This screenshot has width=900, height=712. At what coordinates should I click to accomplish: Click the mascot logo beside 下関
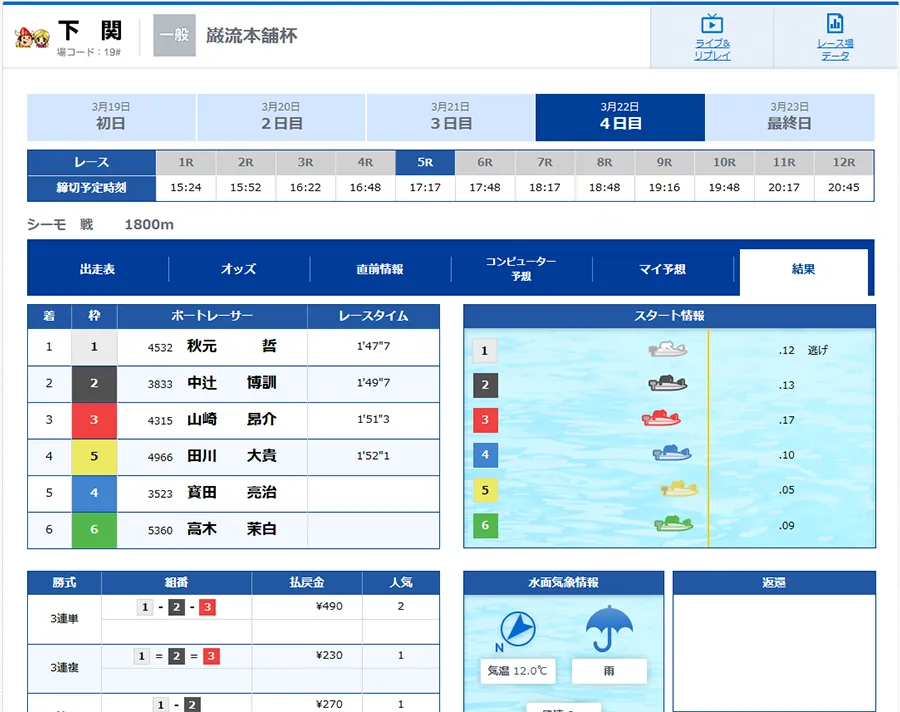tap(32, 37)
